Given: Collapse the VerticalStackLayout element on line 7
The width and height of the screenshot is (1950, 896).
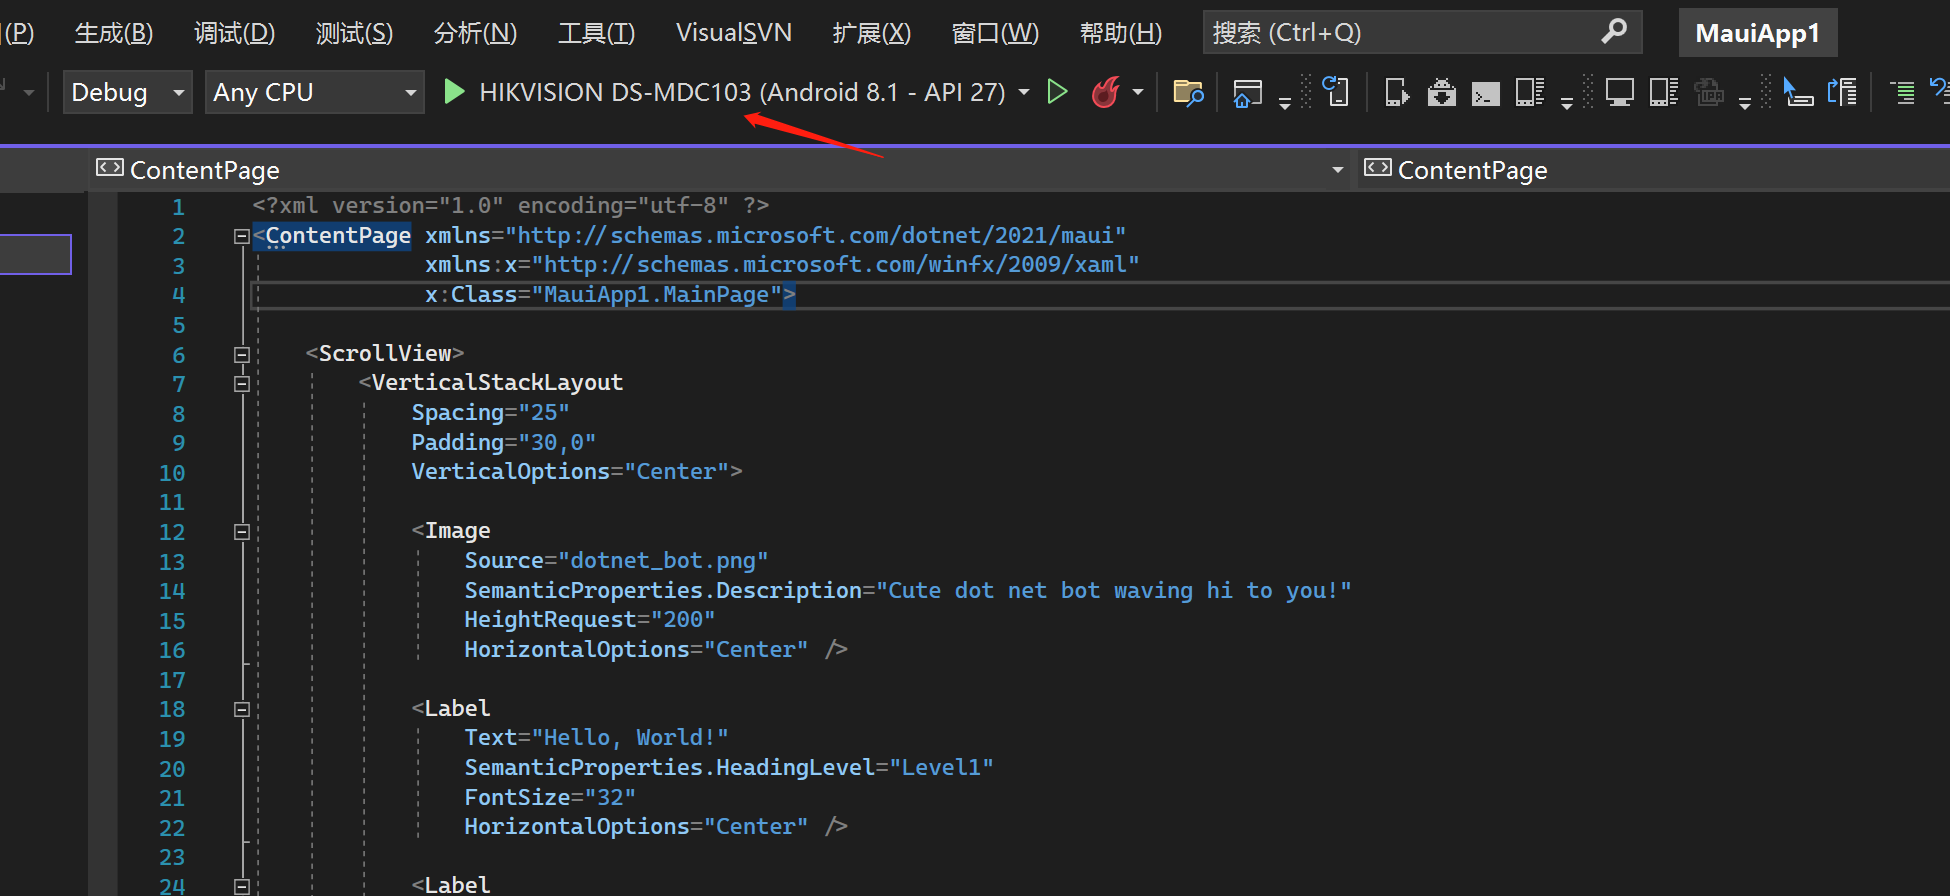Looking at the screenshot, I should pyautogui.click(x=241, y=384).
